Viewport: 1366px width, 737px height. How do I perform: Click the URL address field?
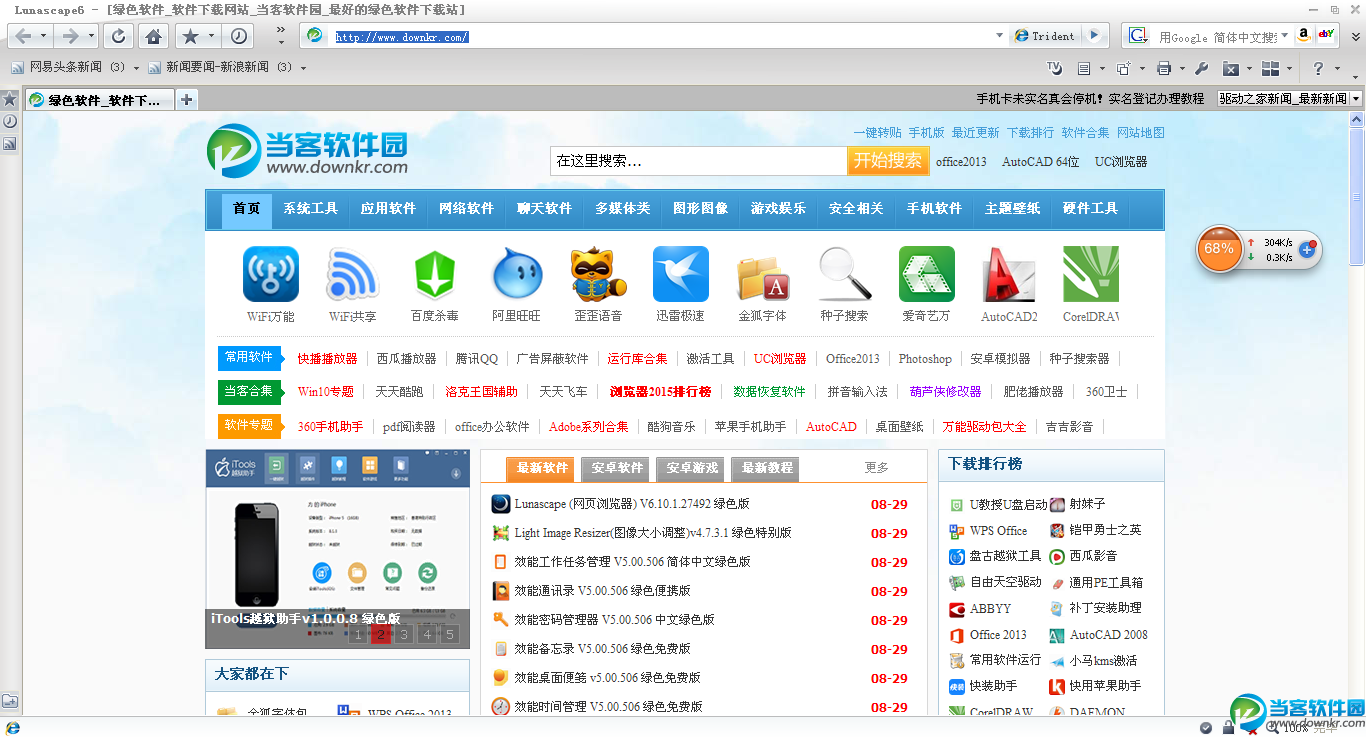pyautogui.click(x=660, y=37)
